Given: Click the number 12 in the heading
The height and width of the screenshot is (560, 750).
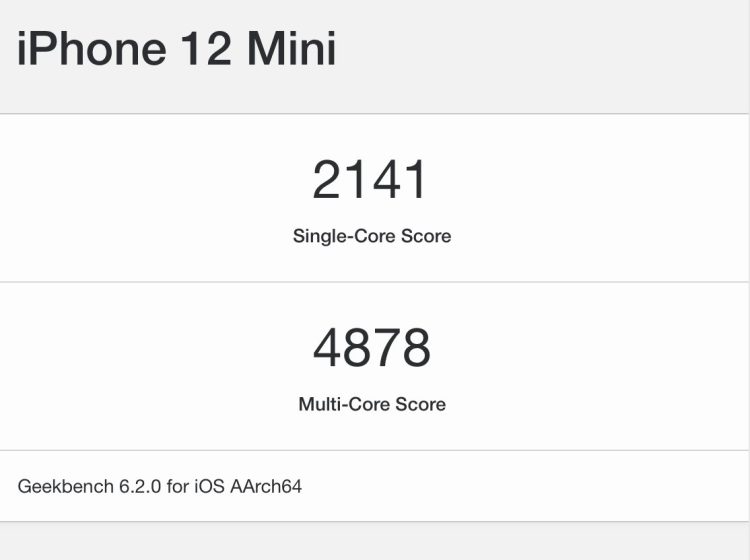Looking at the screenshot, I should pos(207,49).
